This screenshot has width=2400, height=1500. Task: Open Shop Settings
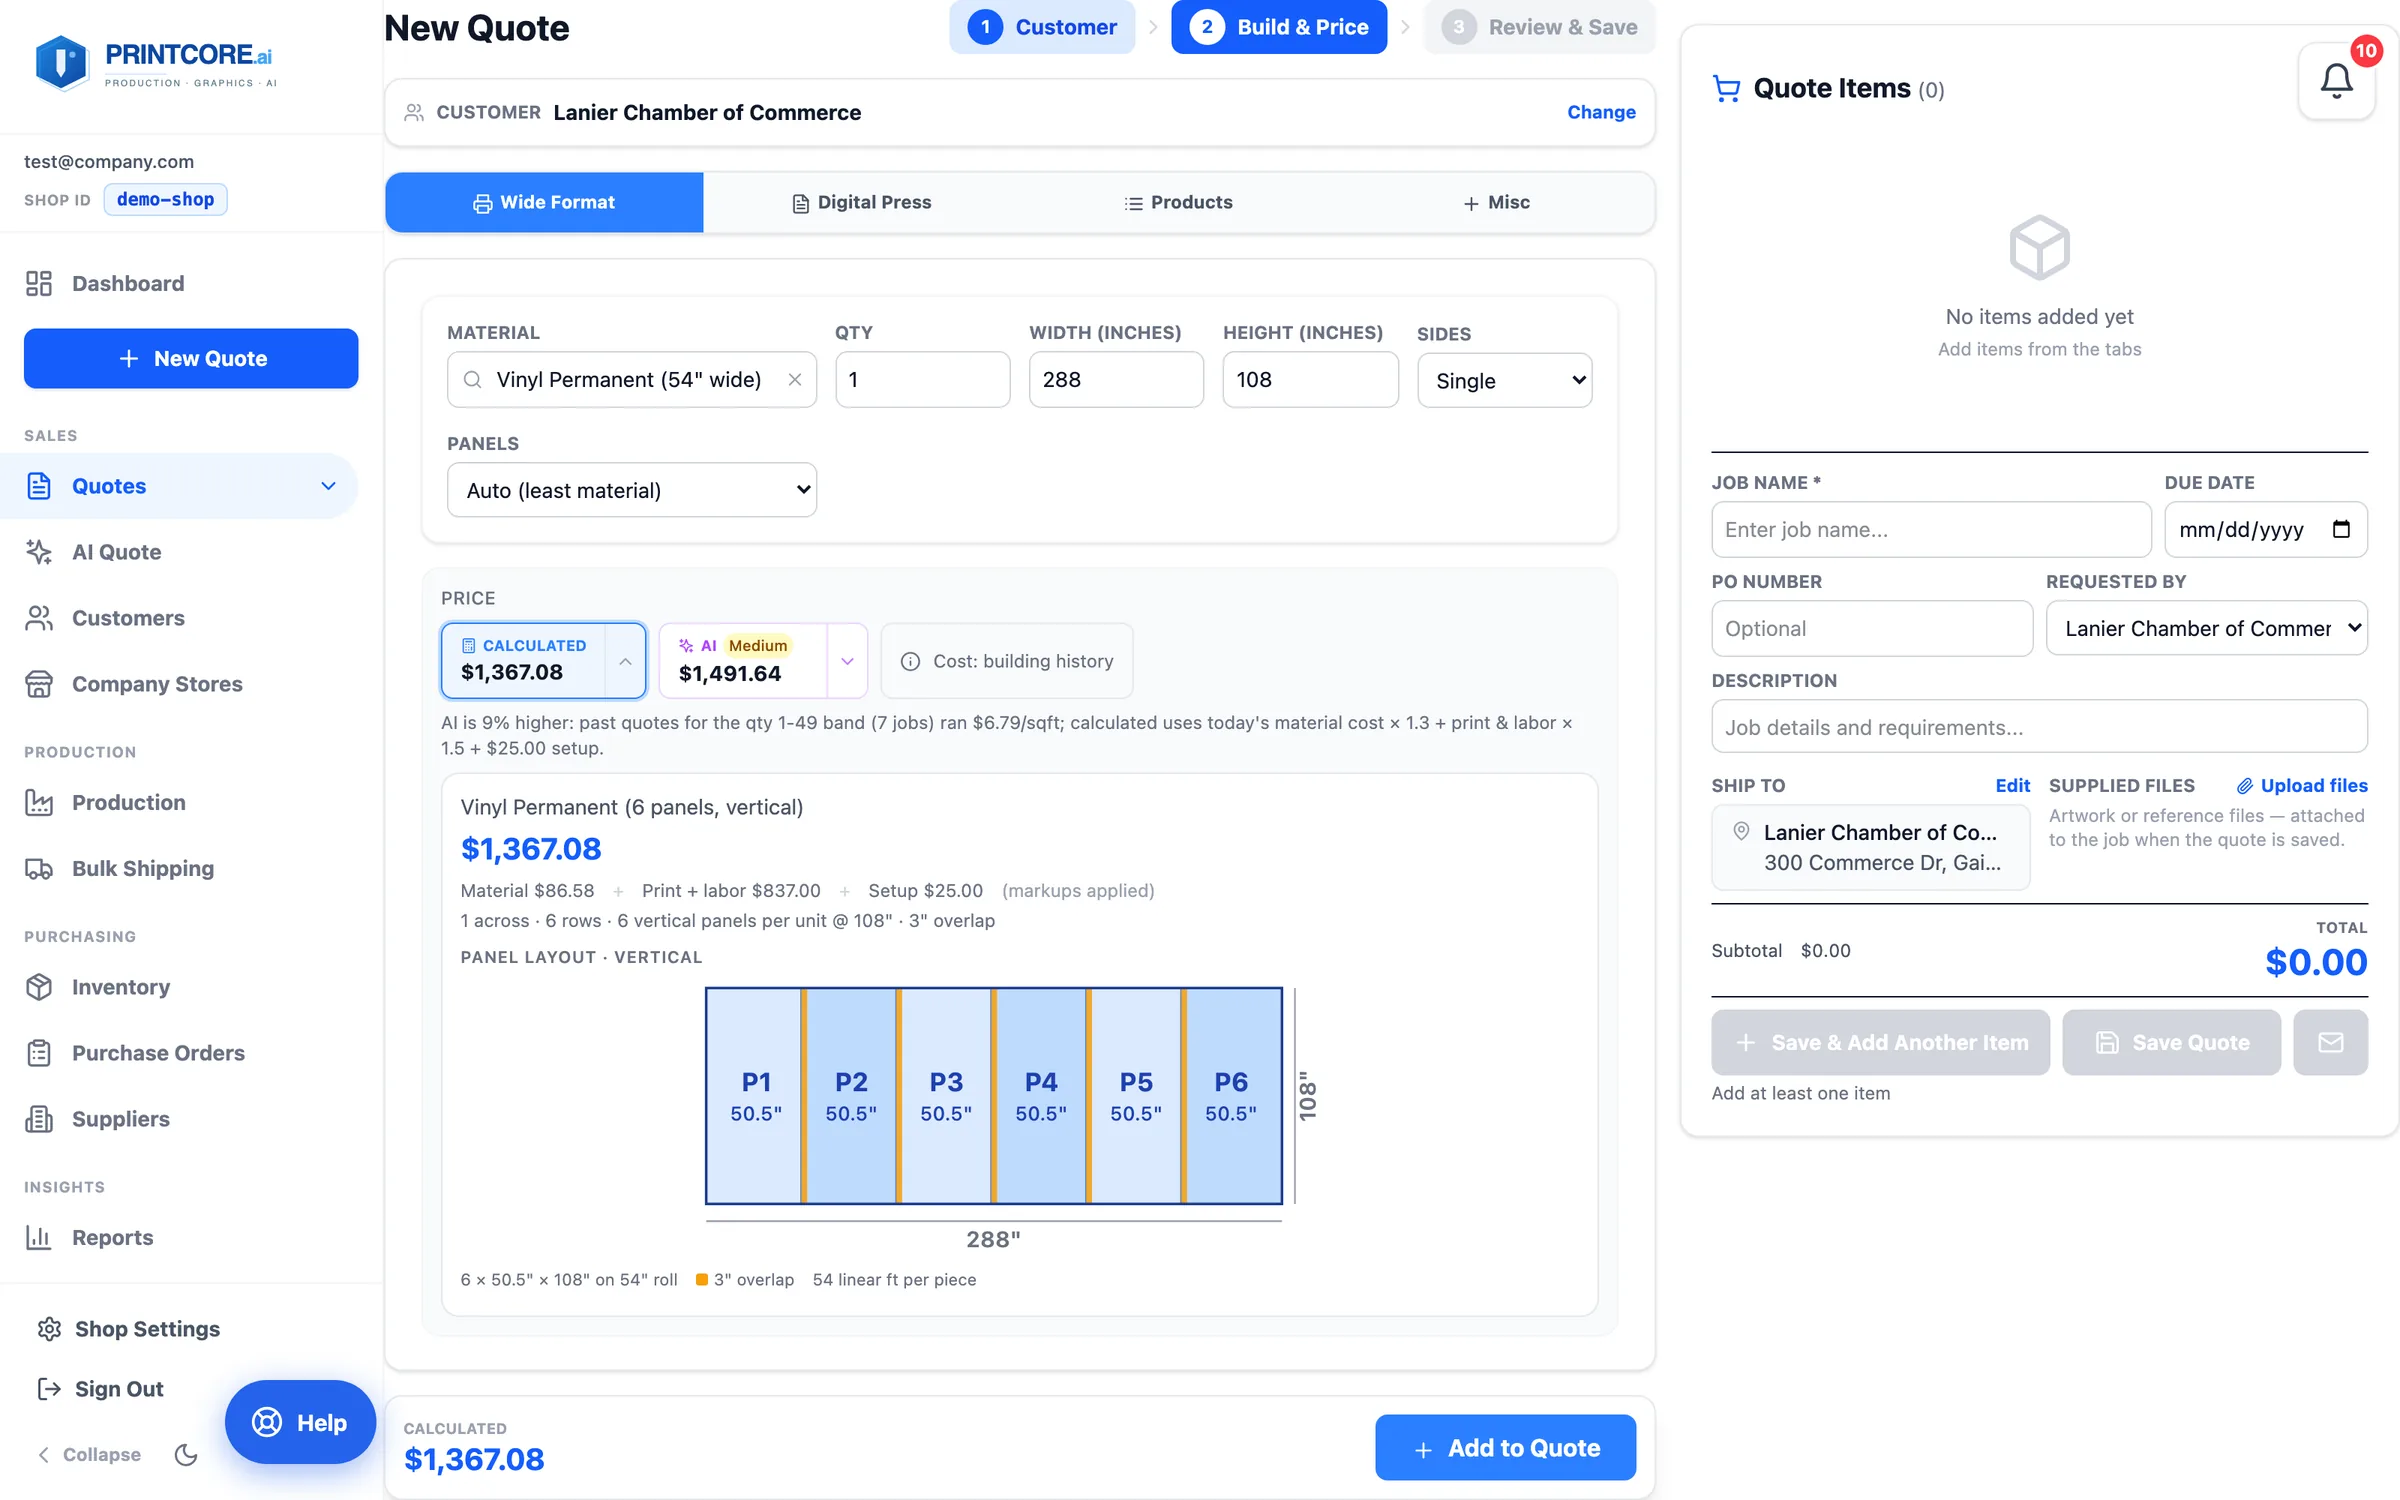(x=128, y=1329)
